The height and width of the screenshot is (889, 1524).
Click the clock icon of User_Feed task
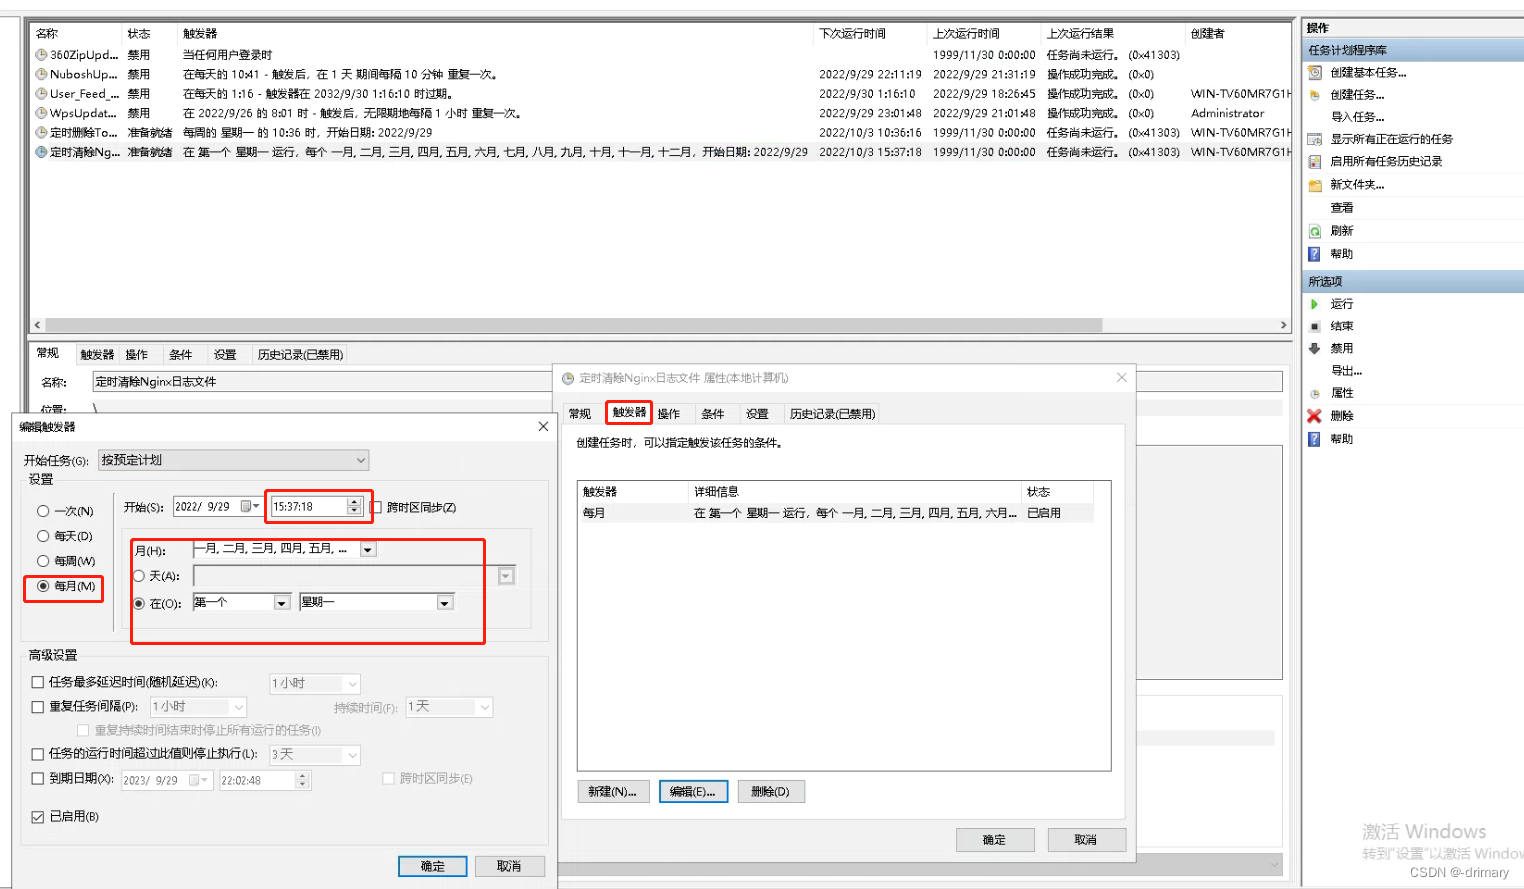point(41,93)
